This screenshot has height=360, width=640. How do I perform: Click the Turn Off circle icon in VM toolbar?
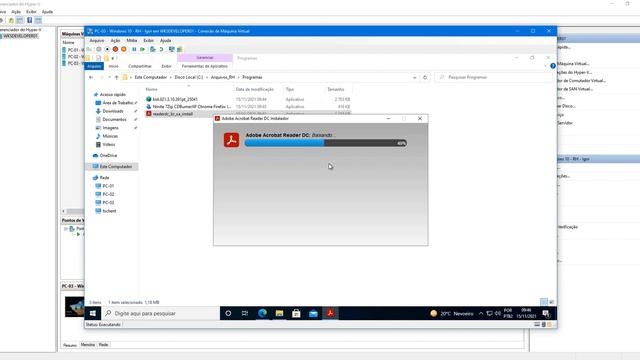coord(107,49)
